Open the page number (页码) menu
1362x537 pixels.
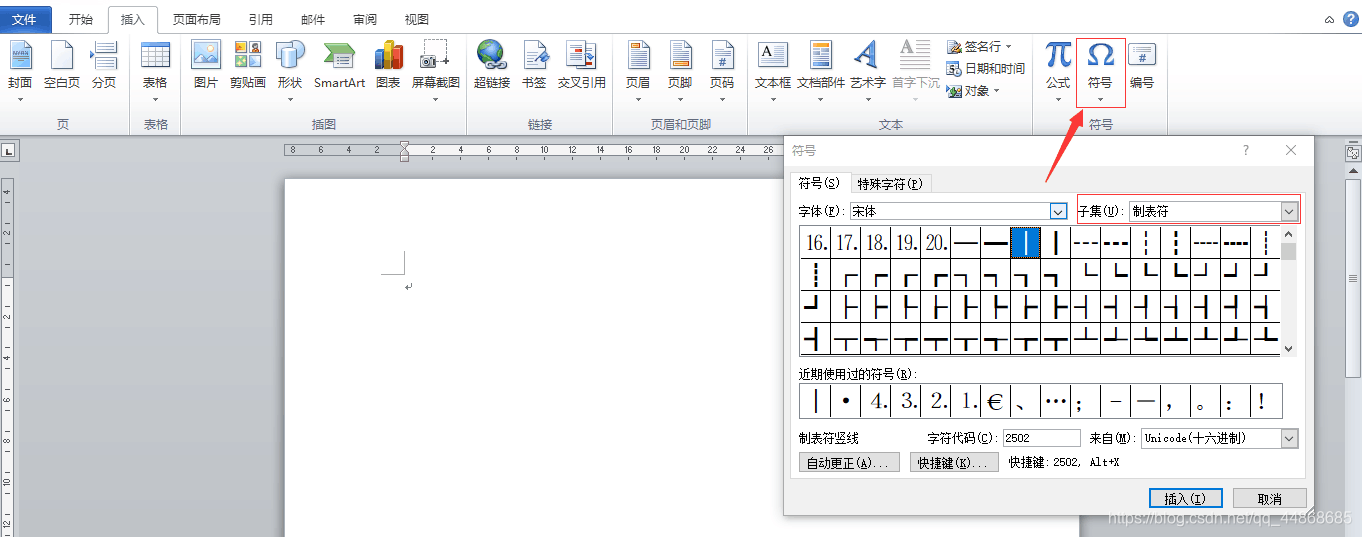(x=722, y=69)
